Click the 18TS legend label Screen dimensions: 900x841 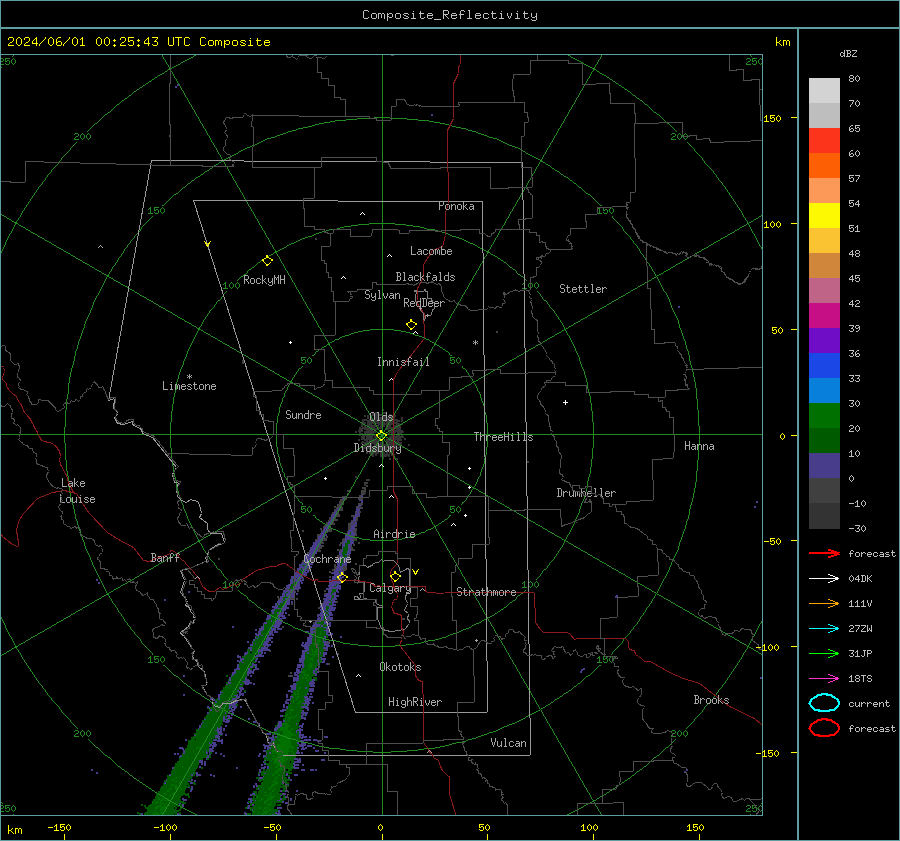tap(860, 679)
